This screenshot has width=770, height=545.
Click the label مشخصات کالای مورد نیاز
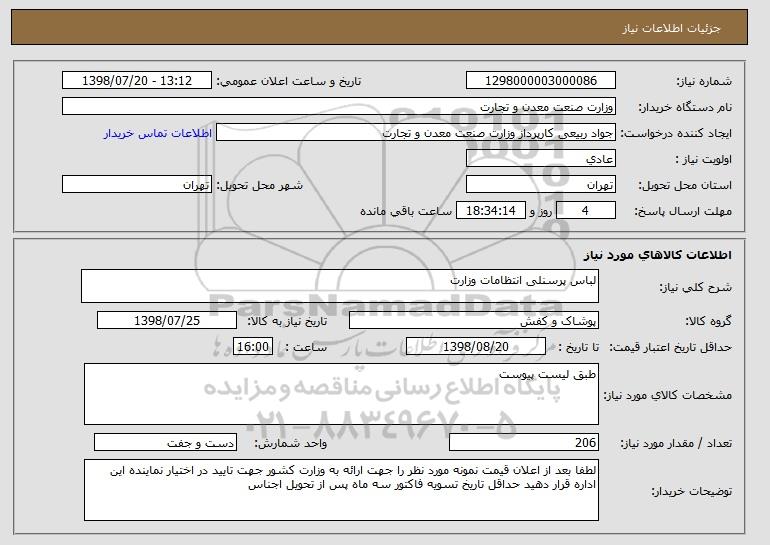tap(667, 395)
